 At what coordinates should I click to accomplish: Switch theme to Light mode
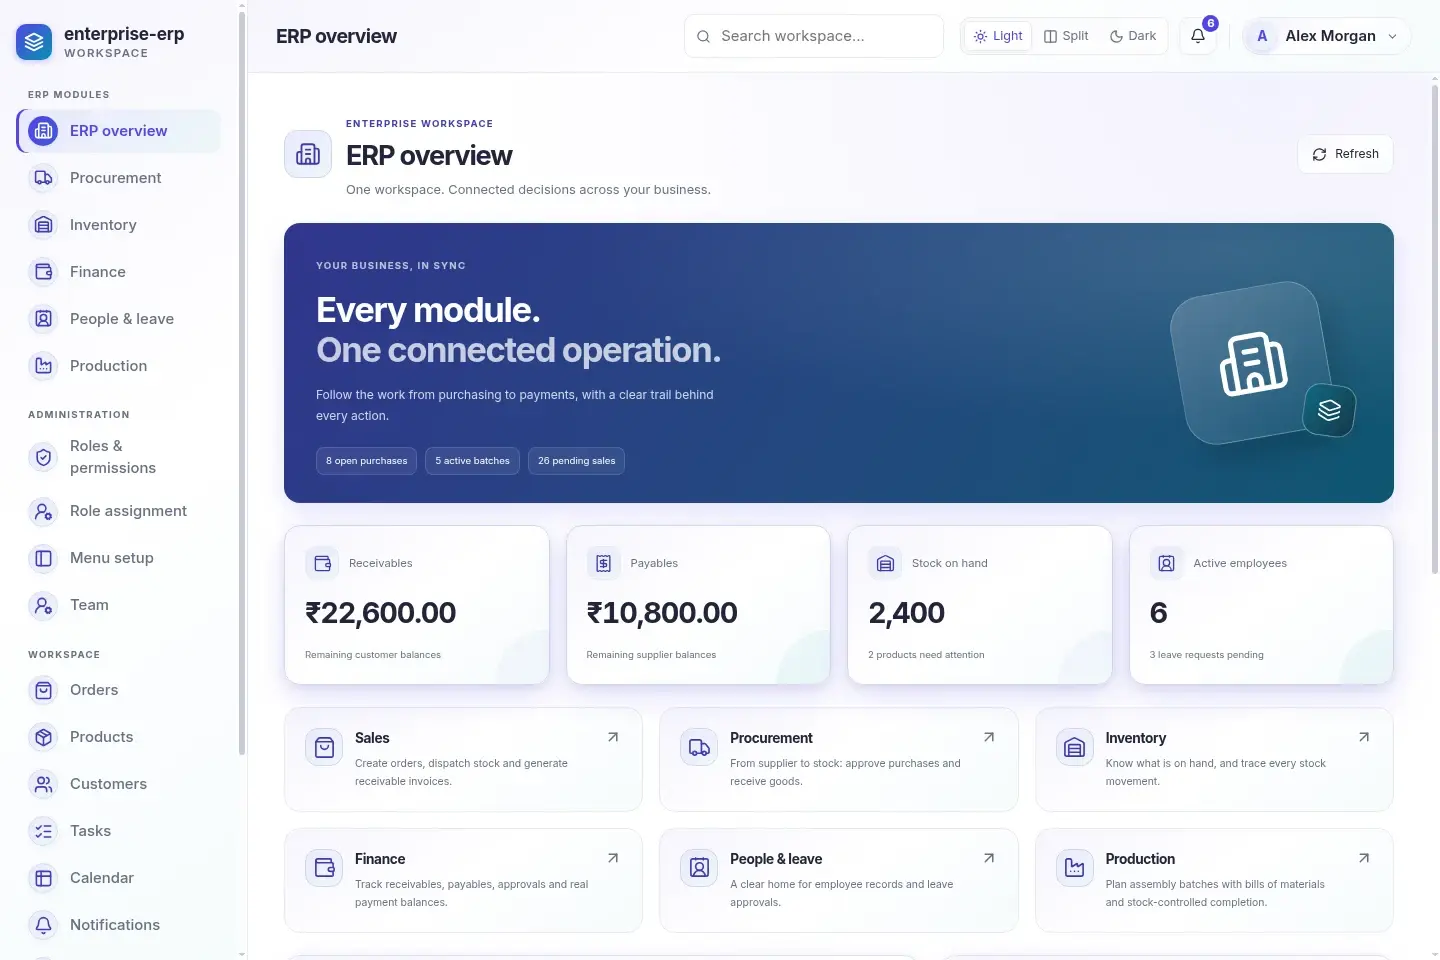coord(998,36)
